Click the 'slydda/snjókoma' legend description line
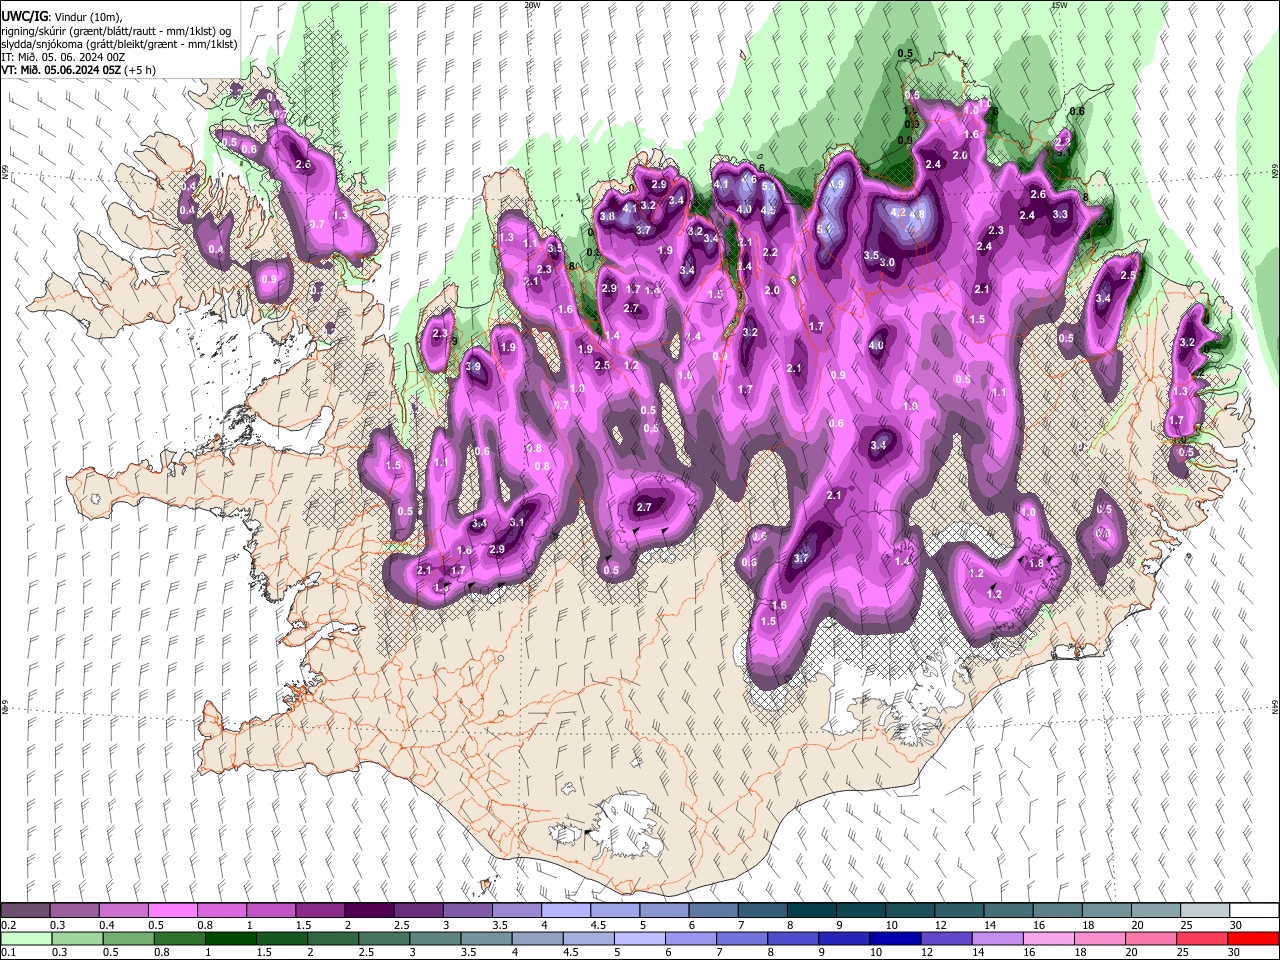Image resolution: width=1280 pixels, height=960 pixels. point(119,44)
